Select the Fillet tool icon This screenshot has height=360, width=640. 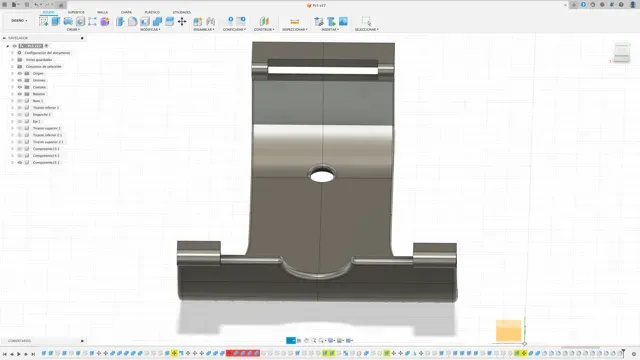[132, 21]
